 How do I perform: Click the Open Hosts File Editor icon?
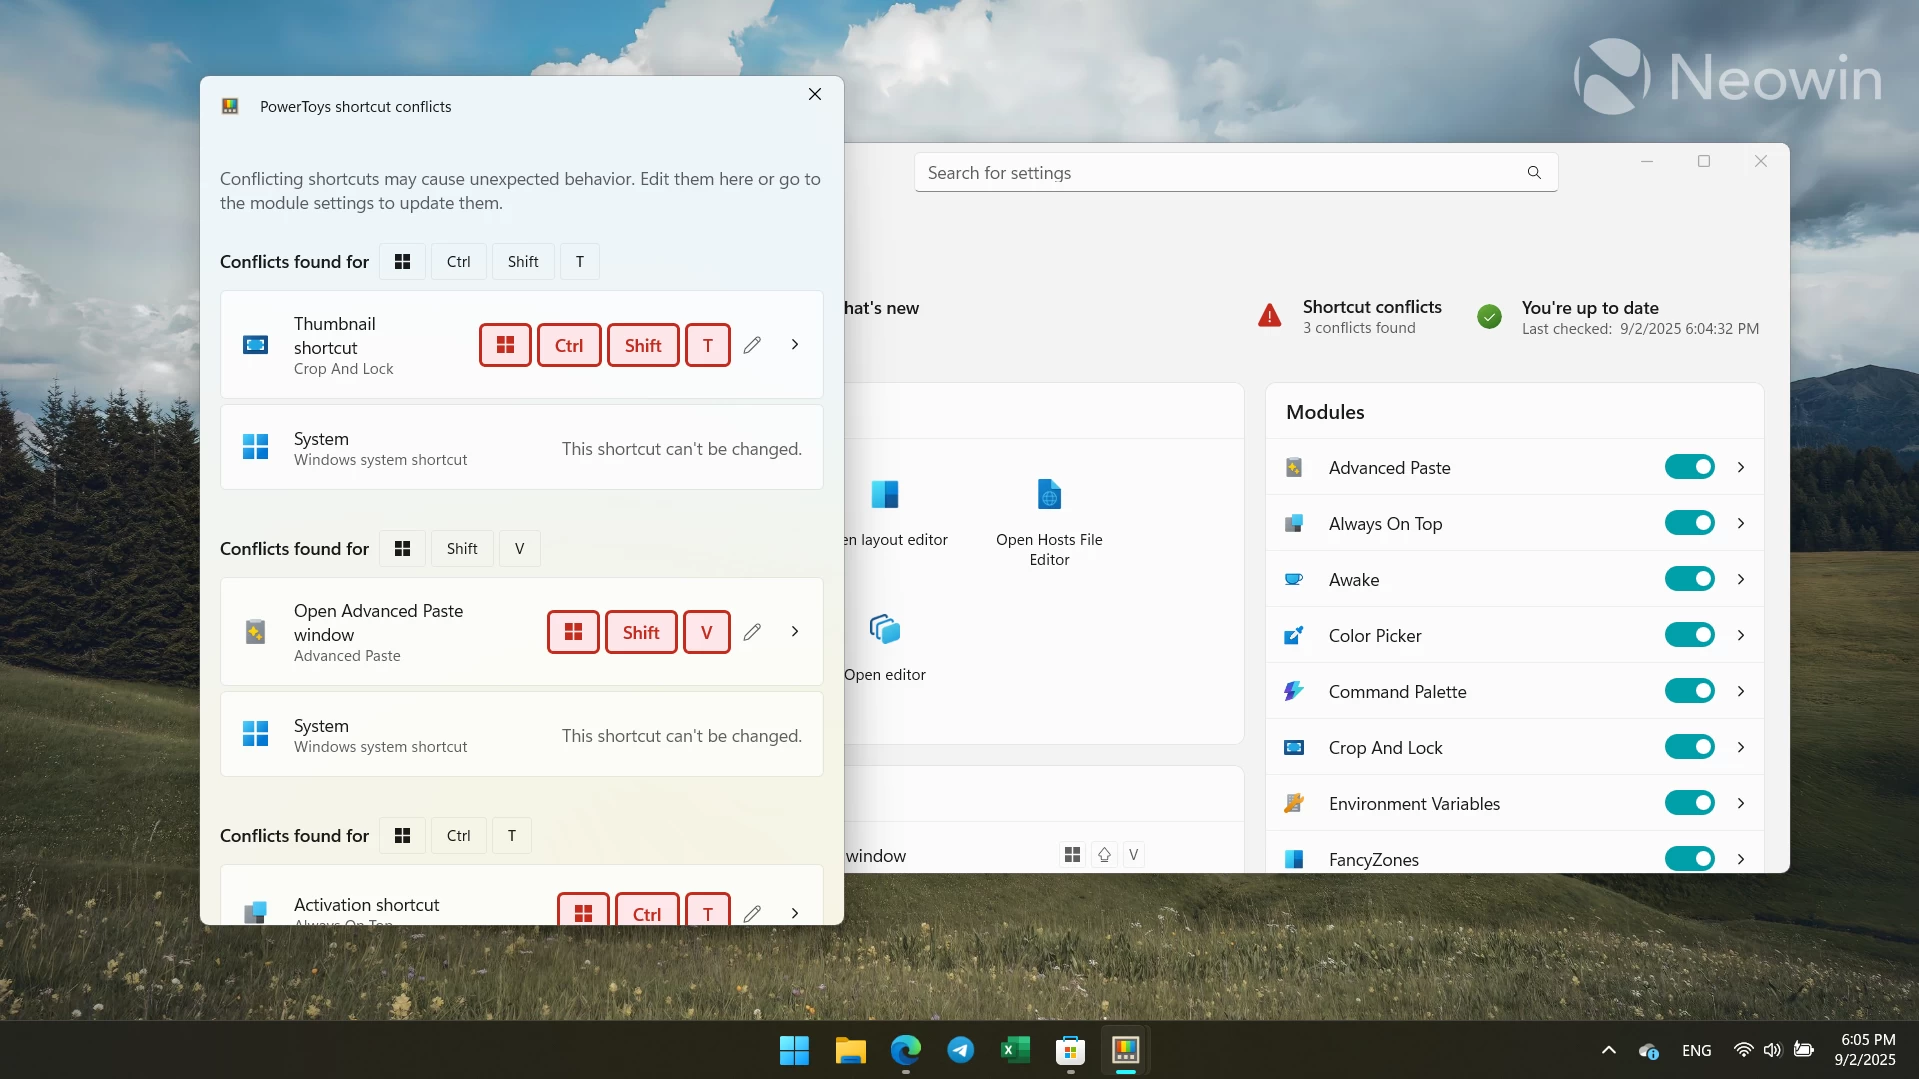point(1049,493)
